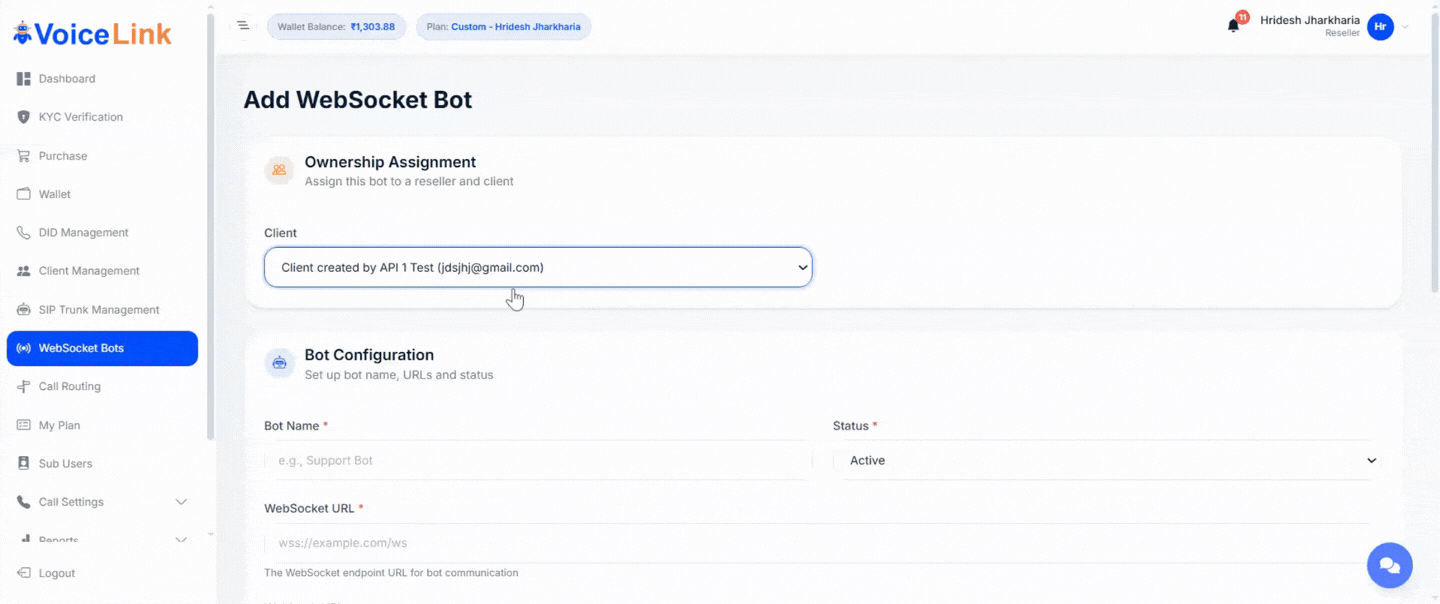
Task: Expand the Reports submenu chevron
Action: tap(181, 540)
